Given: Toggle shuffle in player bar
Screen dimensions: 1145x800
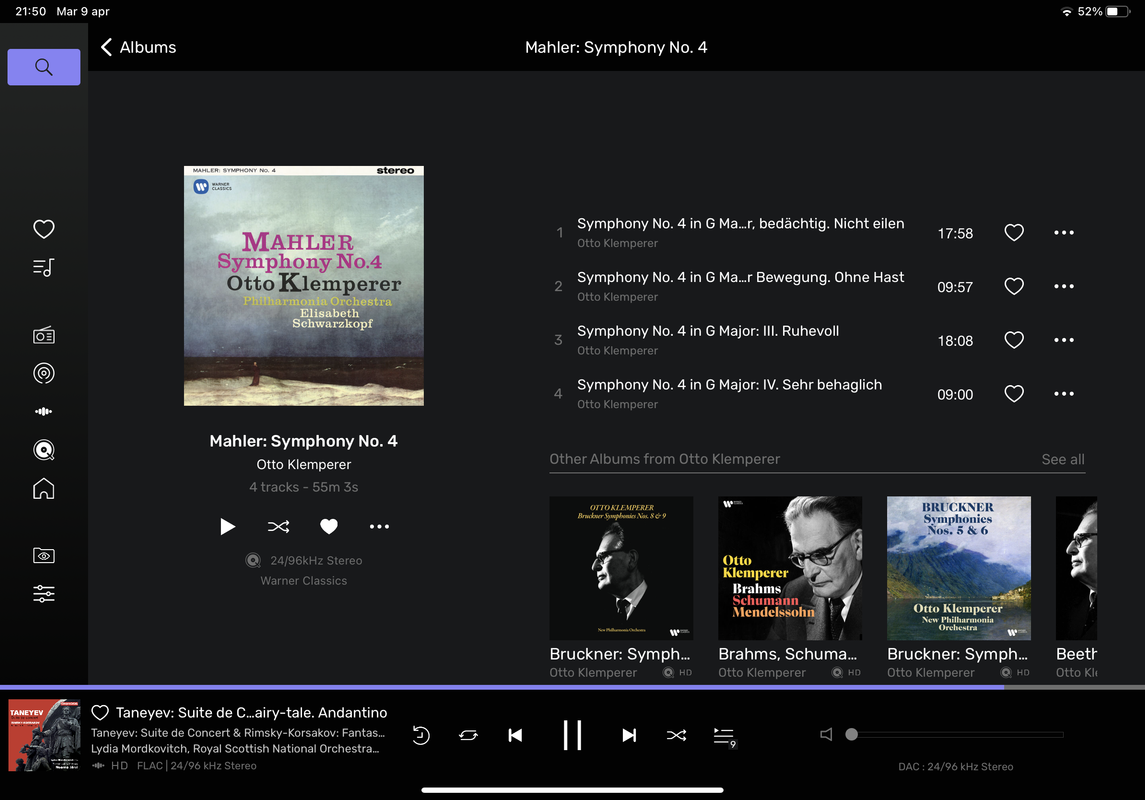Looking at the screenshot, I should [x=676, y=735].
